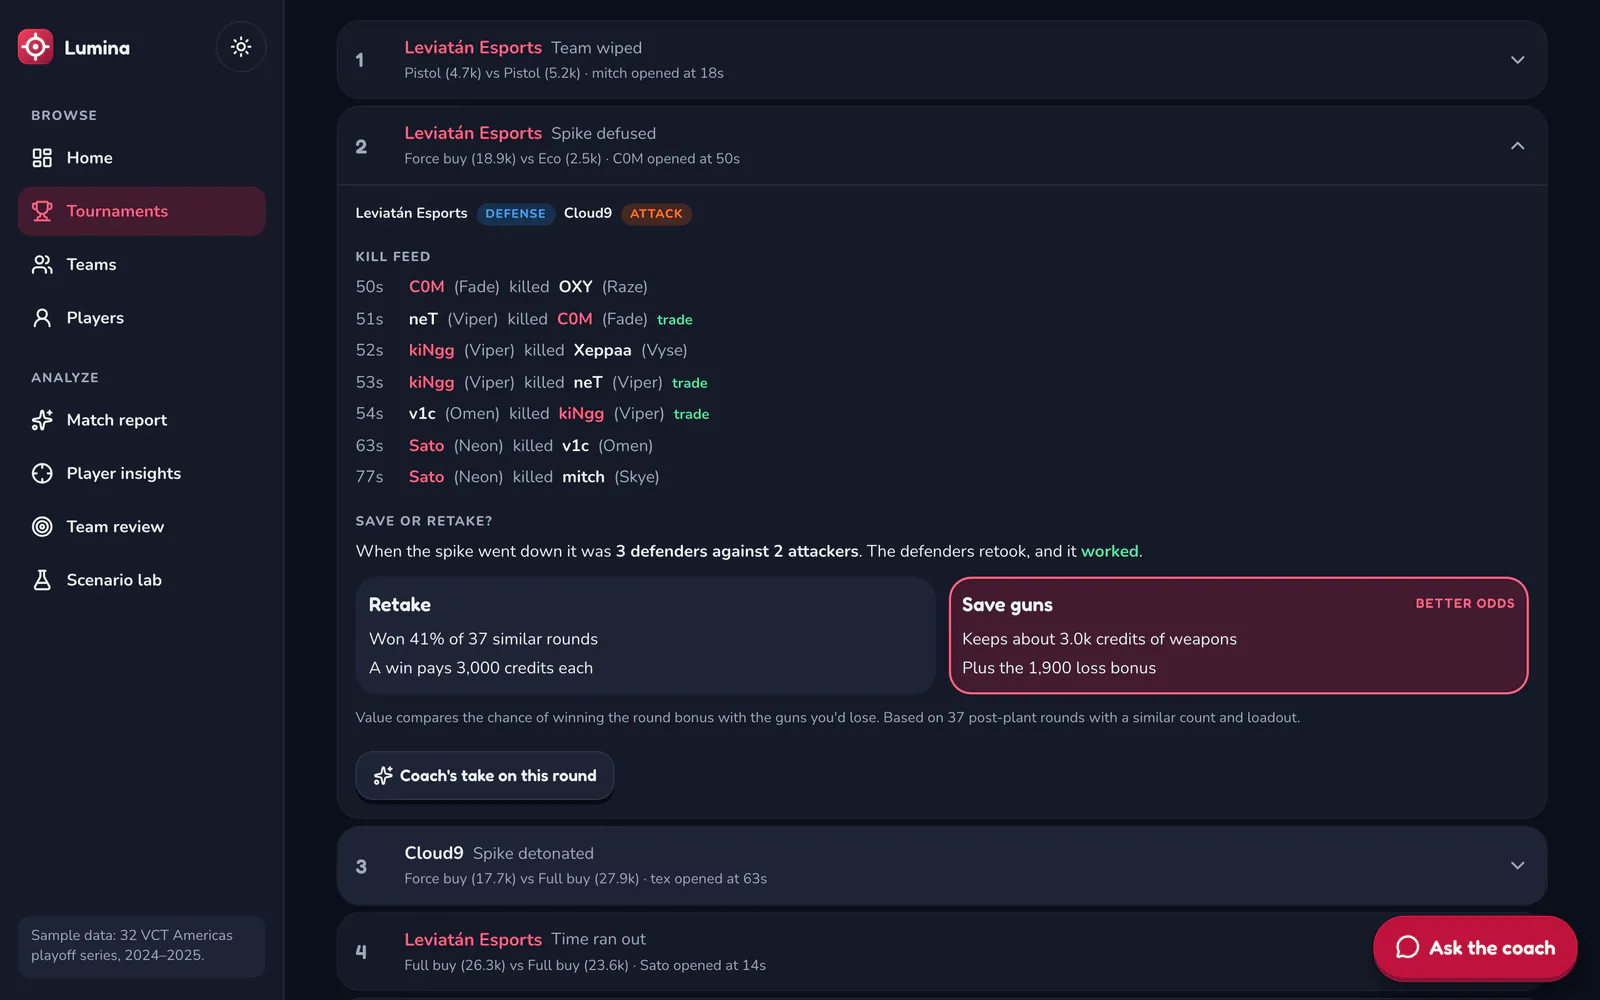Image resolution: width=1600 pixels, height=1000 pixels.
Task: Open the Home menu item
Action: pos(142,158)
